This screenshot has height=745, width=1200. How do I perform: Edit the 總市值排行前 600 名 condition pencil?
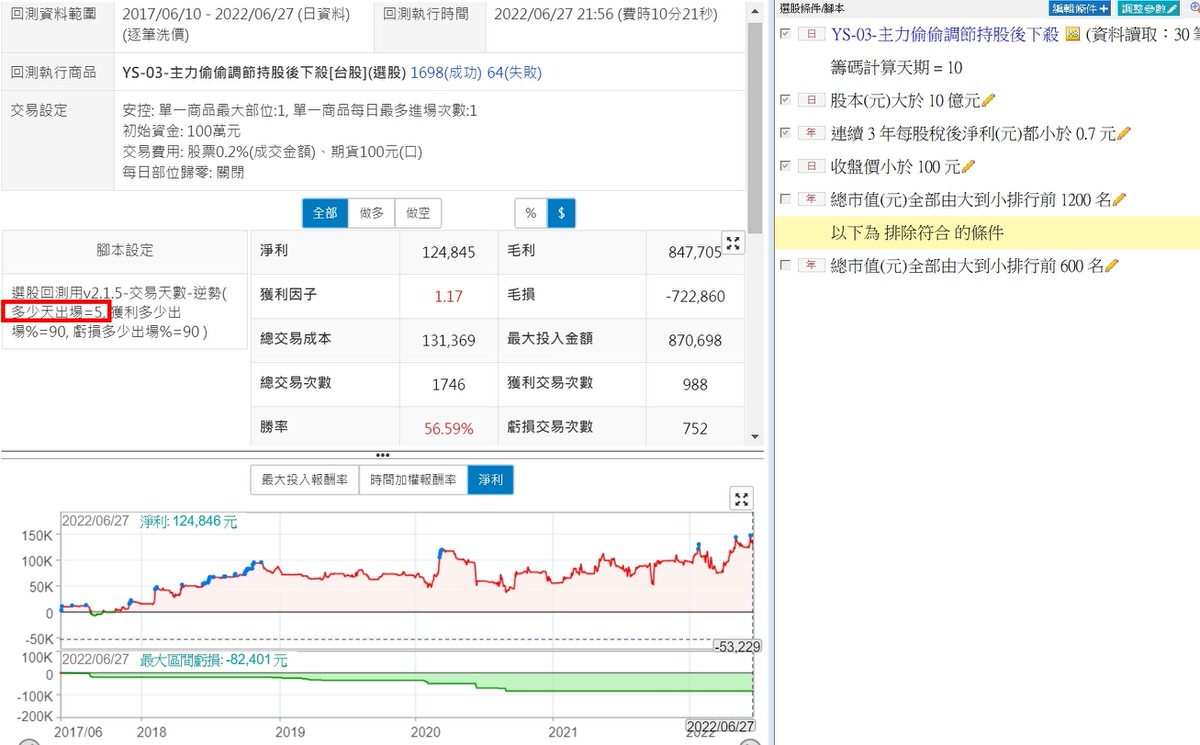click(1111, 265)
